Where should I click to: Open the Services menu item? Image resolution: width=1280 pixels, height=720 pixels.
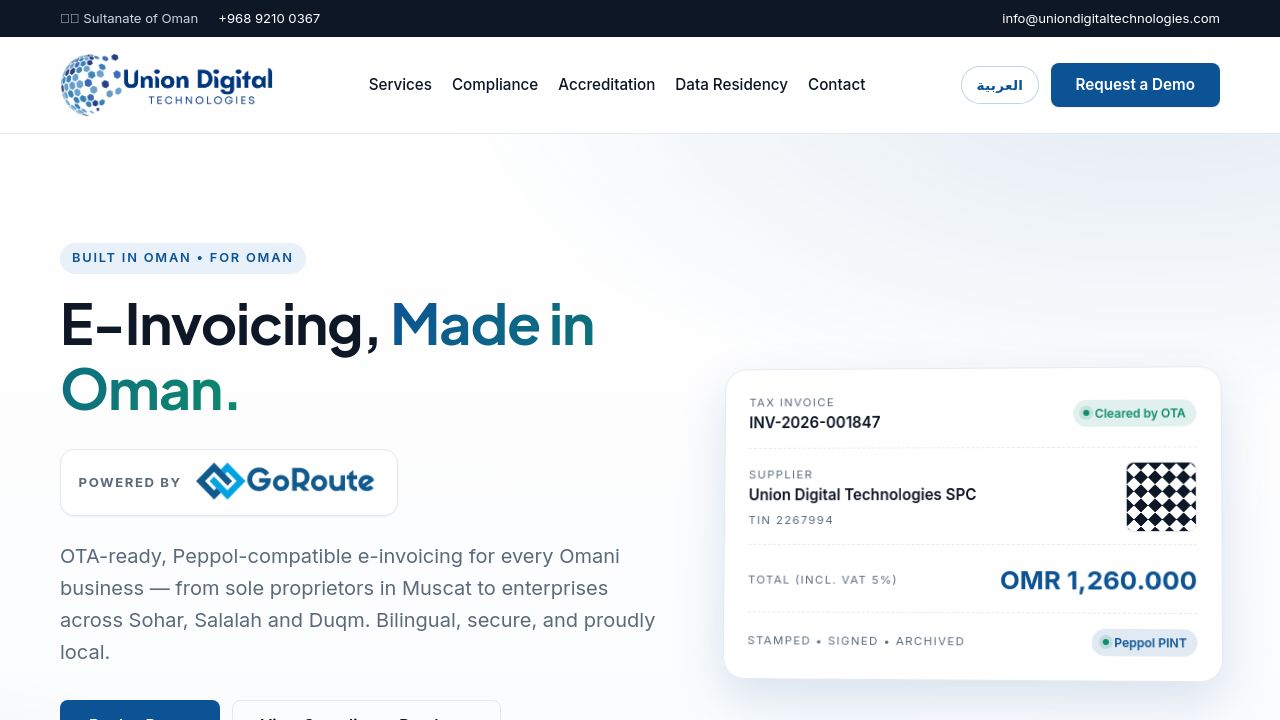400,85
